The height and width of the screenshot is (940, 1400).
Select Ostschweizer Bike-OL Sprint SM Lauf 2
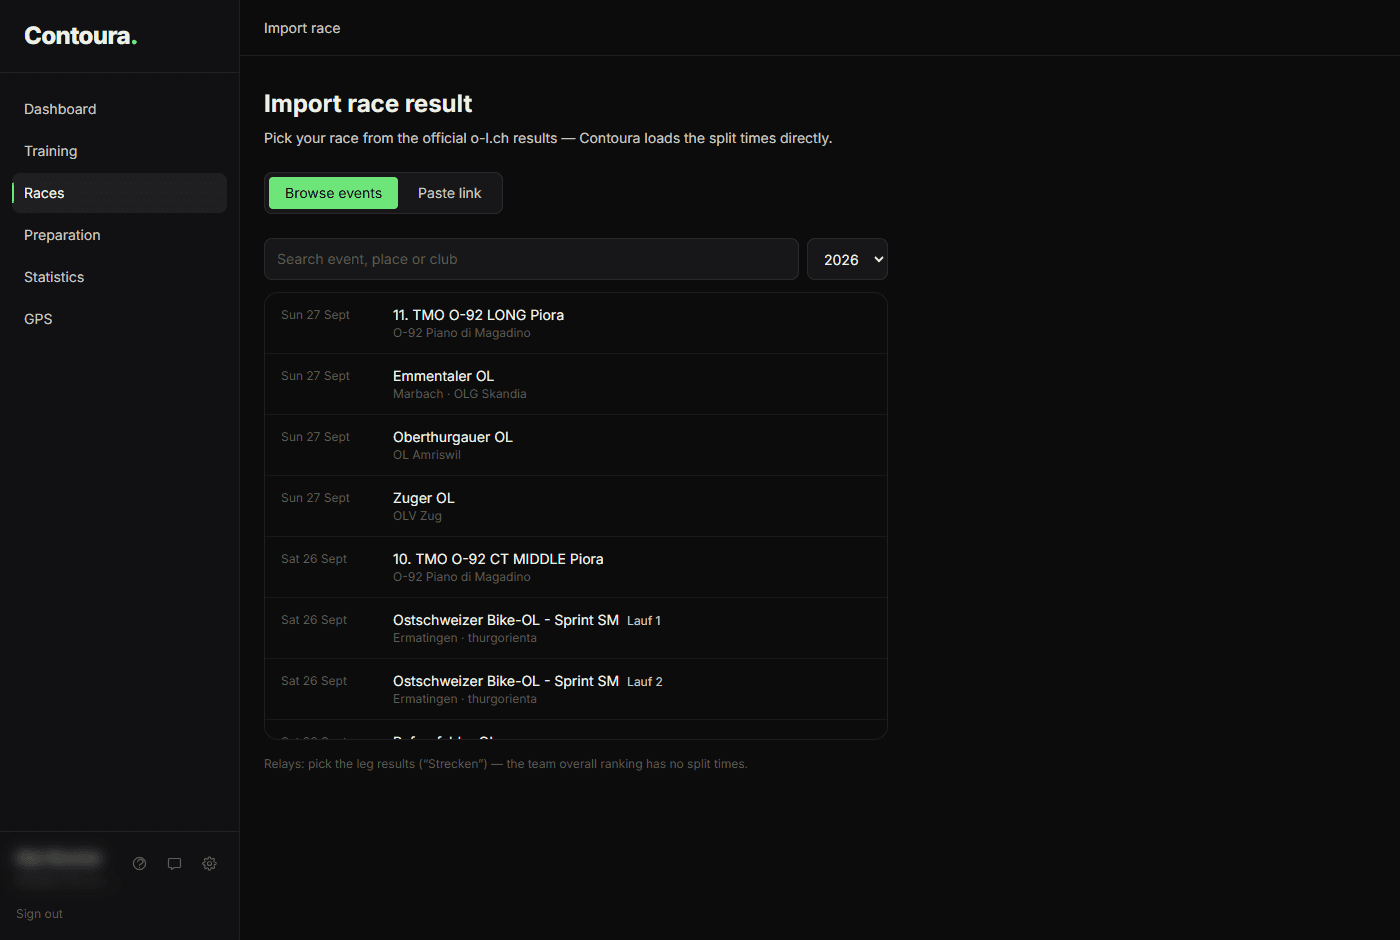coord(576,689)
